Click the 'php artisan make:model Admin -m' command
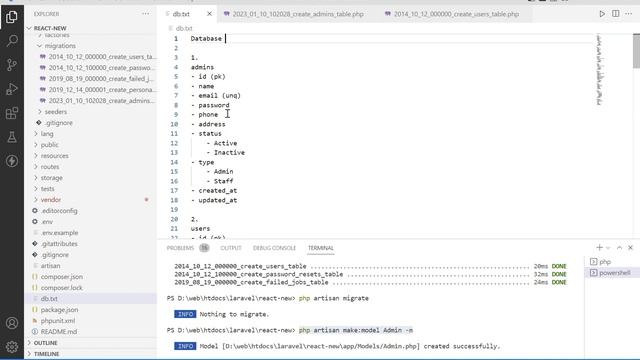640x360 pixels. [356, 330]
